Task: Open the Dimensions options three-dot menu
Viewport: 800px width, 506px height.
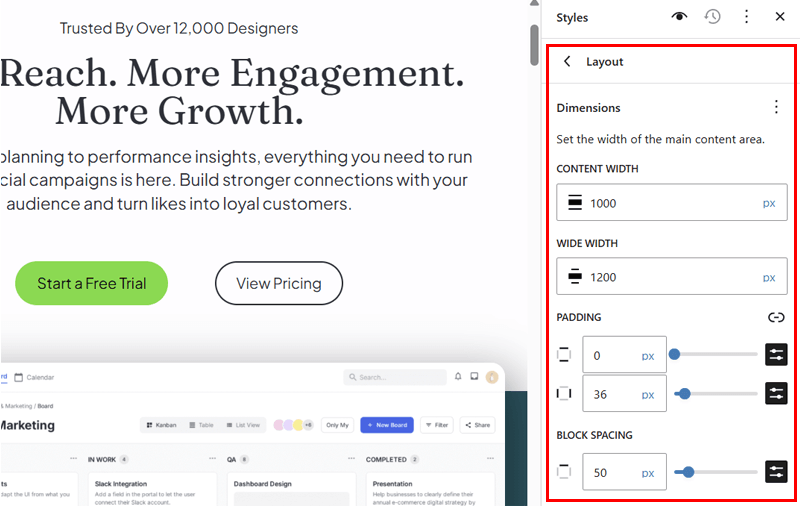Action: pos(776,107)
